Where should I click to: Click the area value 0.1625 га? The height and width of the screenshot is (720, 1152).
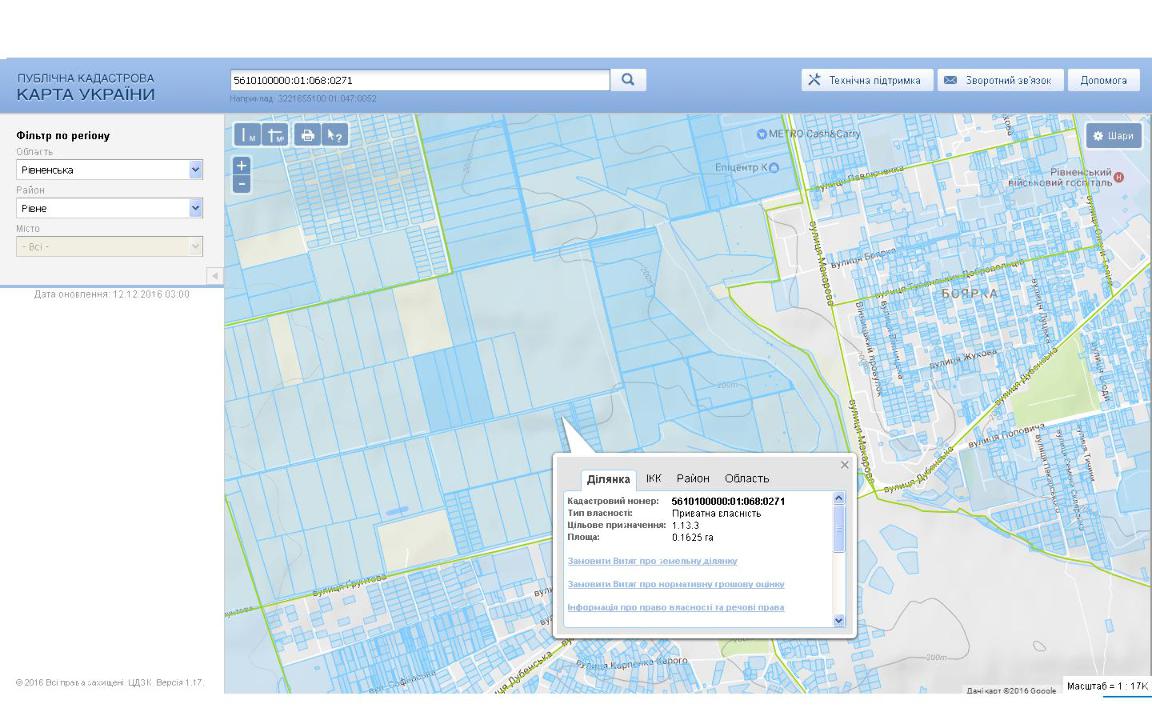click(x=693, y=538)
